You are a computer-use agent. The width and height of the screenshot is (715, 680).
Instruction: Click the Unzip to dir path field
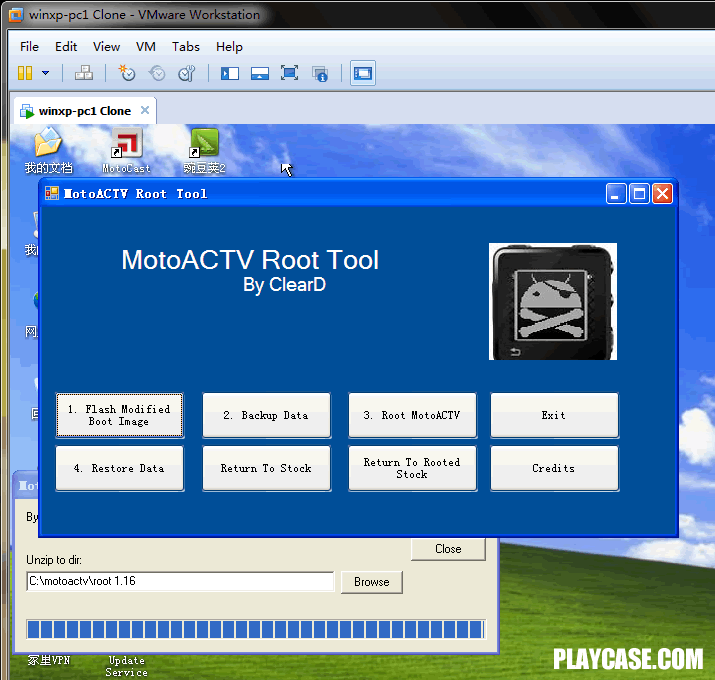pos(180,581)
